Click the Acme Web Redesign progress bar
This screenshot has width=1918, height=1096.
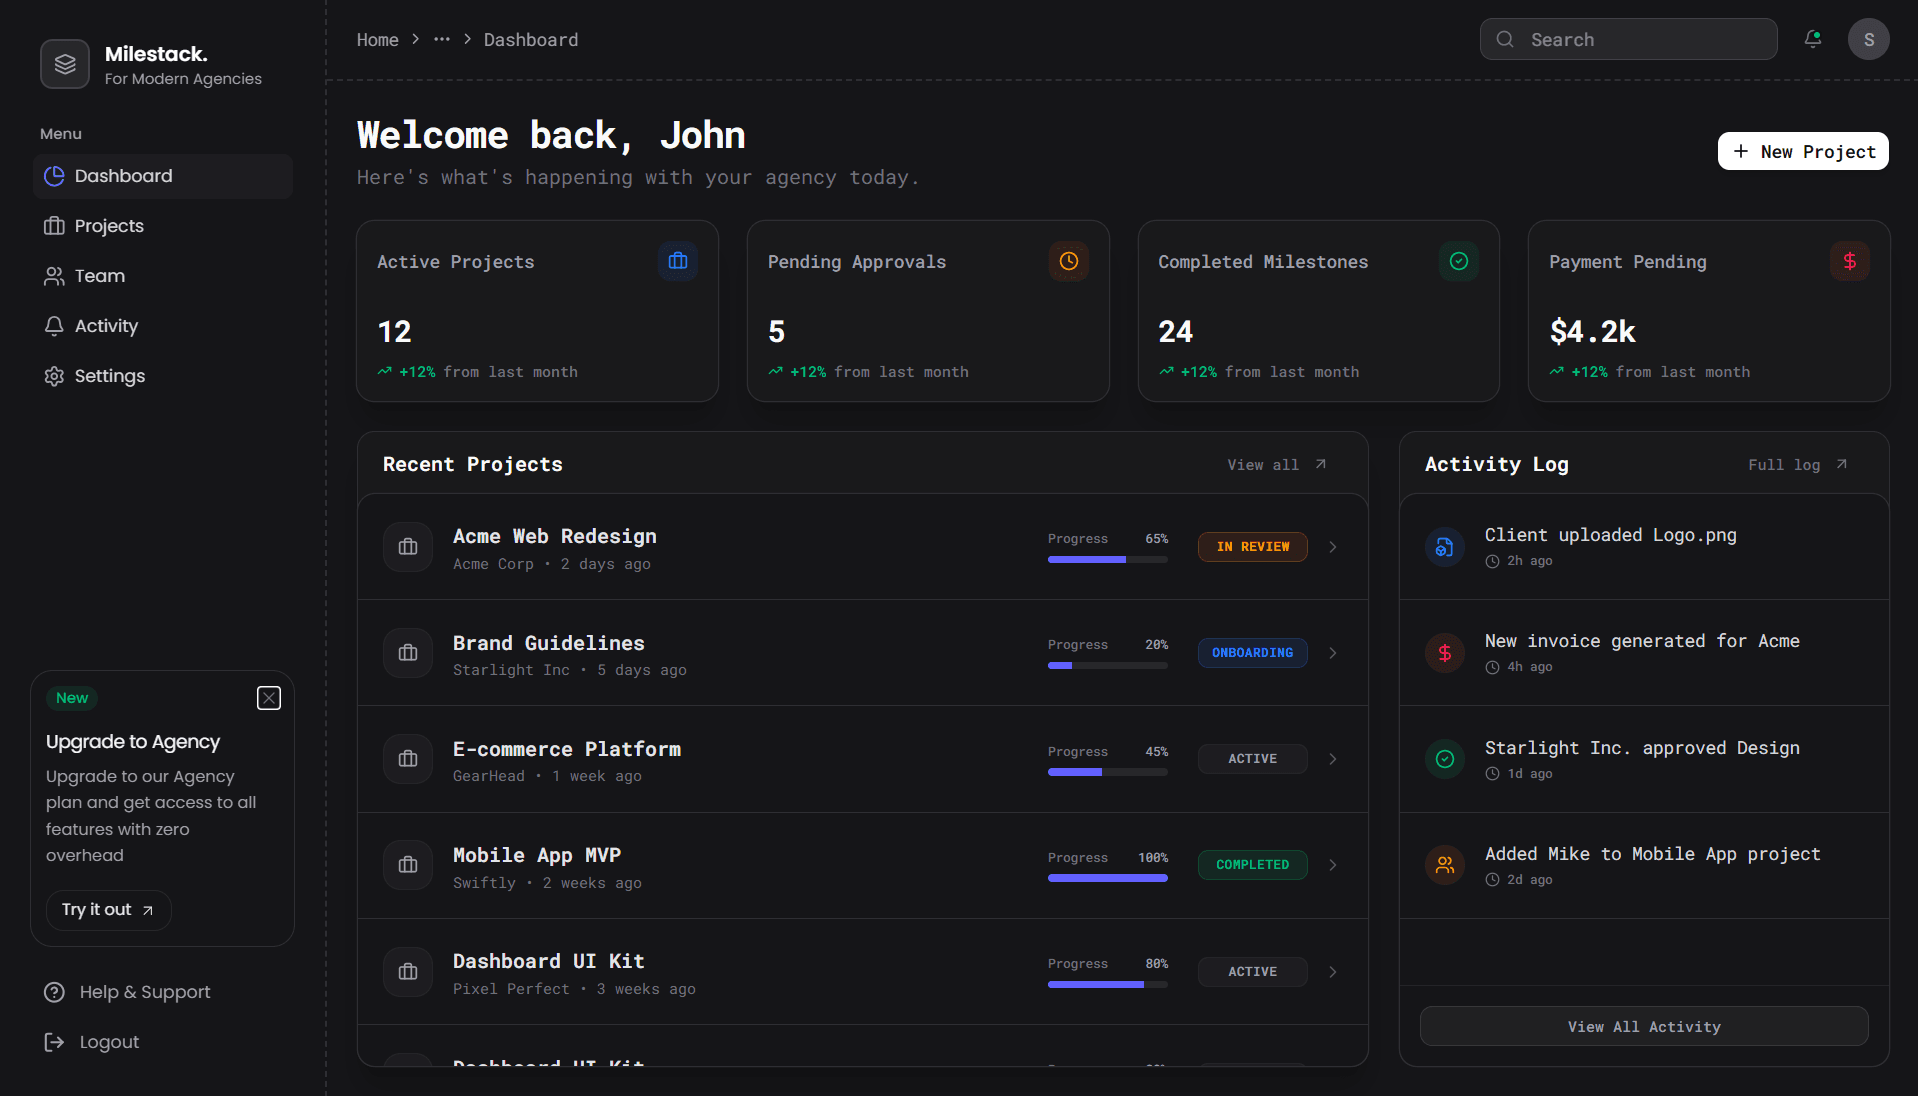tap(1108, 560)
